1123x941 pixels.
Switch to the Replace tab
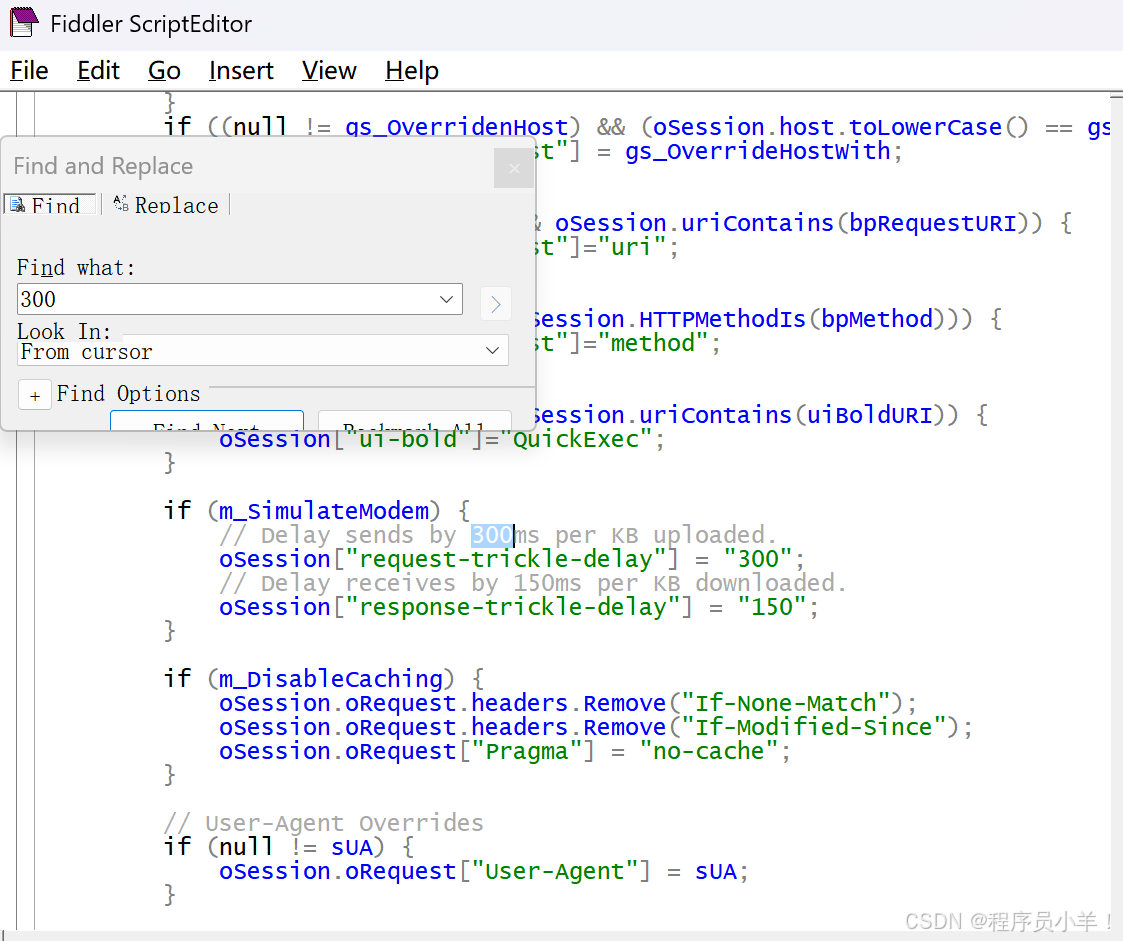(166, 205)
